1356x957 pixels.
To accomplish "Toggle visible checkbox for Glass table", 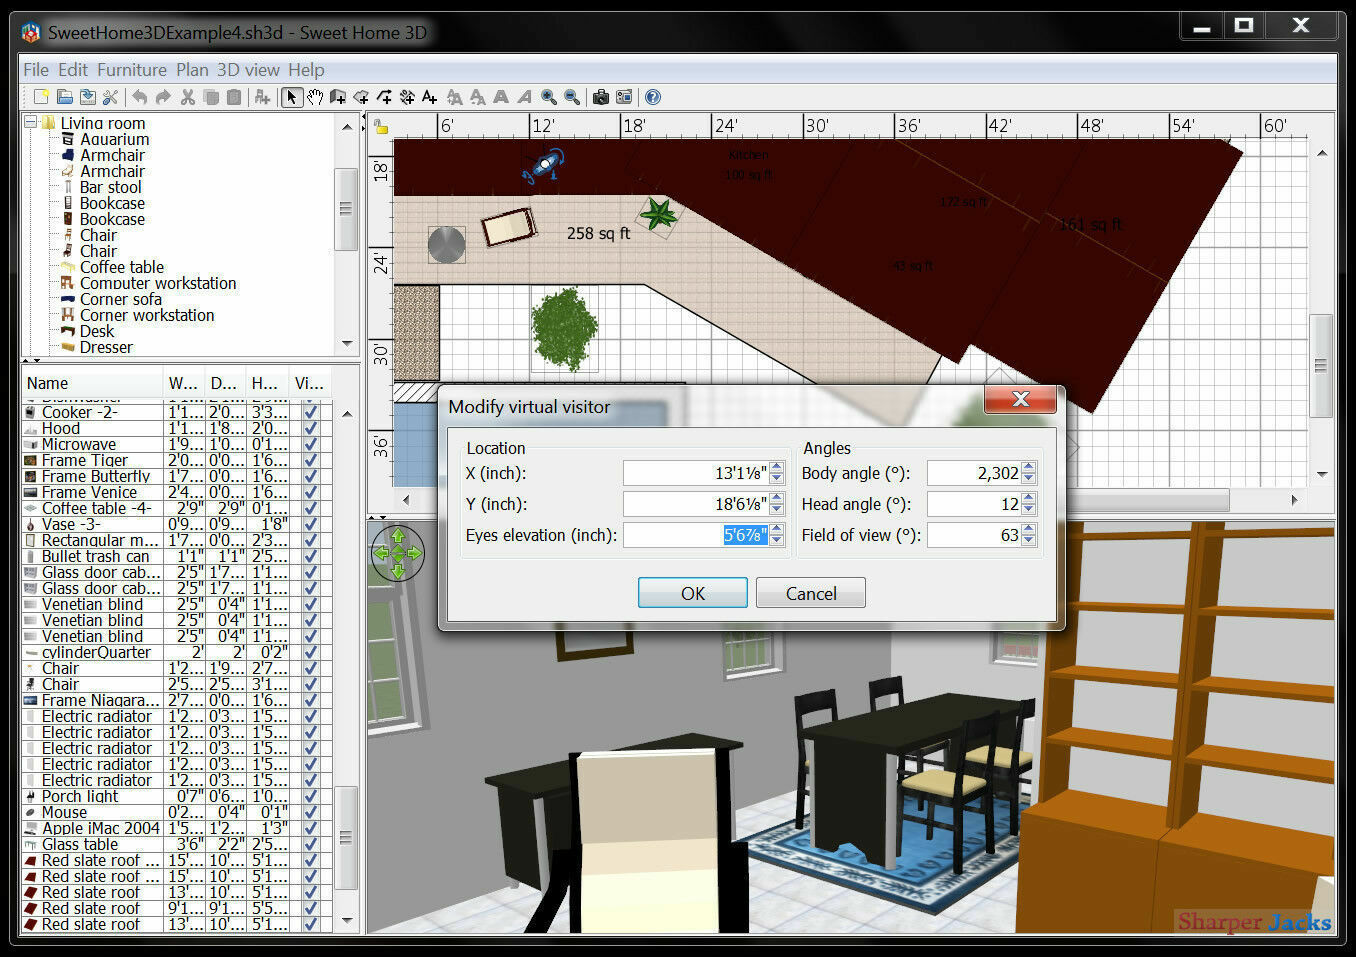I will point(311,844).
